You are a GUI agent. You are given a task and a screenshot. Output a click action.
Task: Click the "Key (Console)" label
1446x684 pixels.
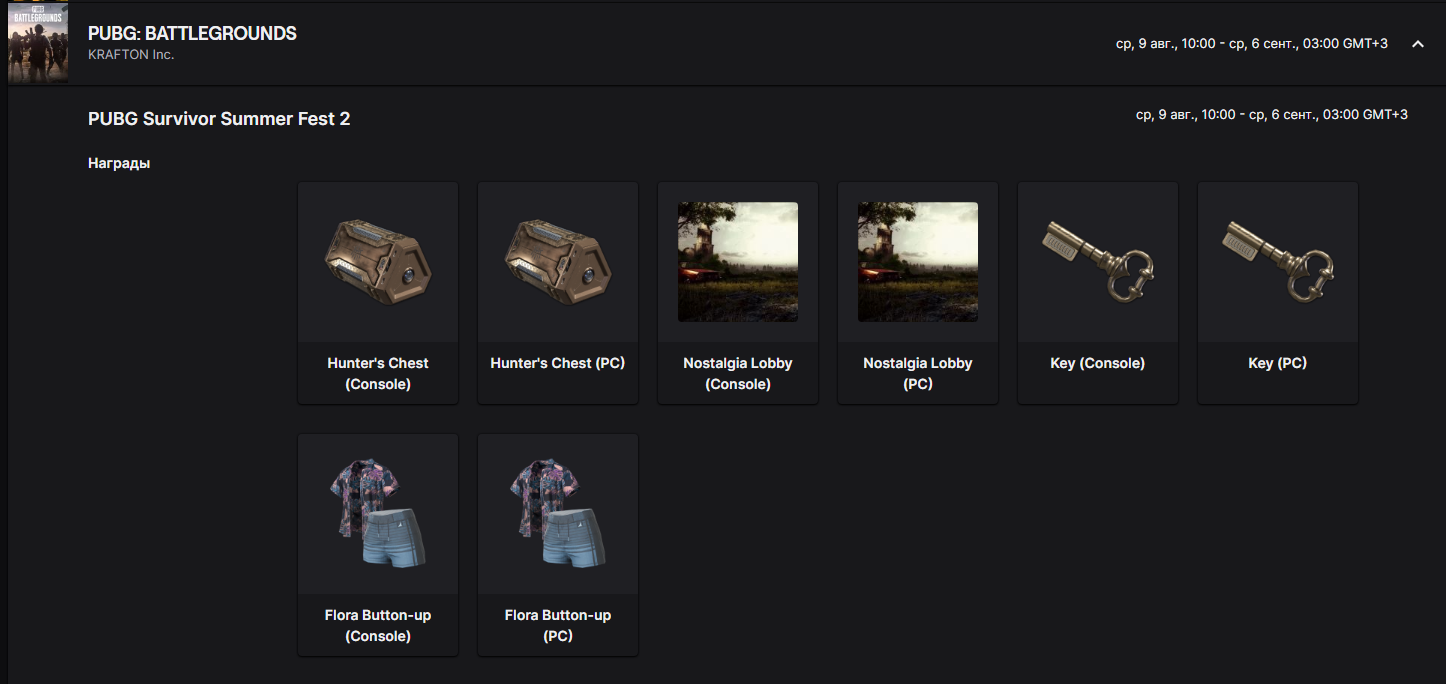(x=1098, y=363)
